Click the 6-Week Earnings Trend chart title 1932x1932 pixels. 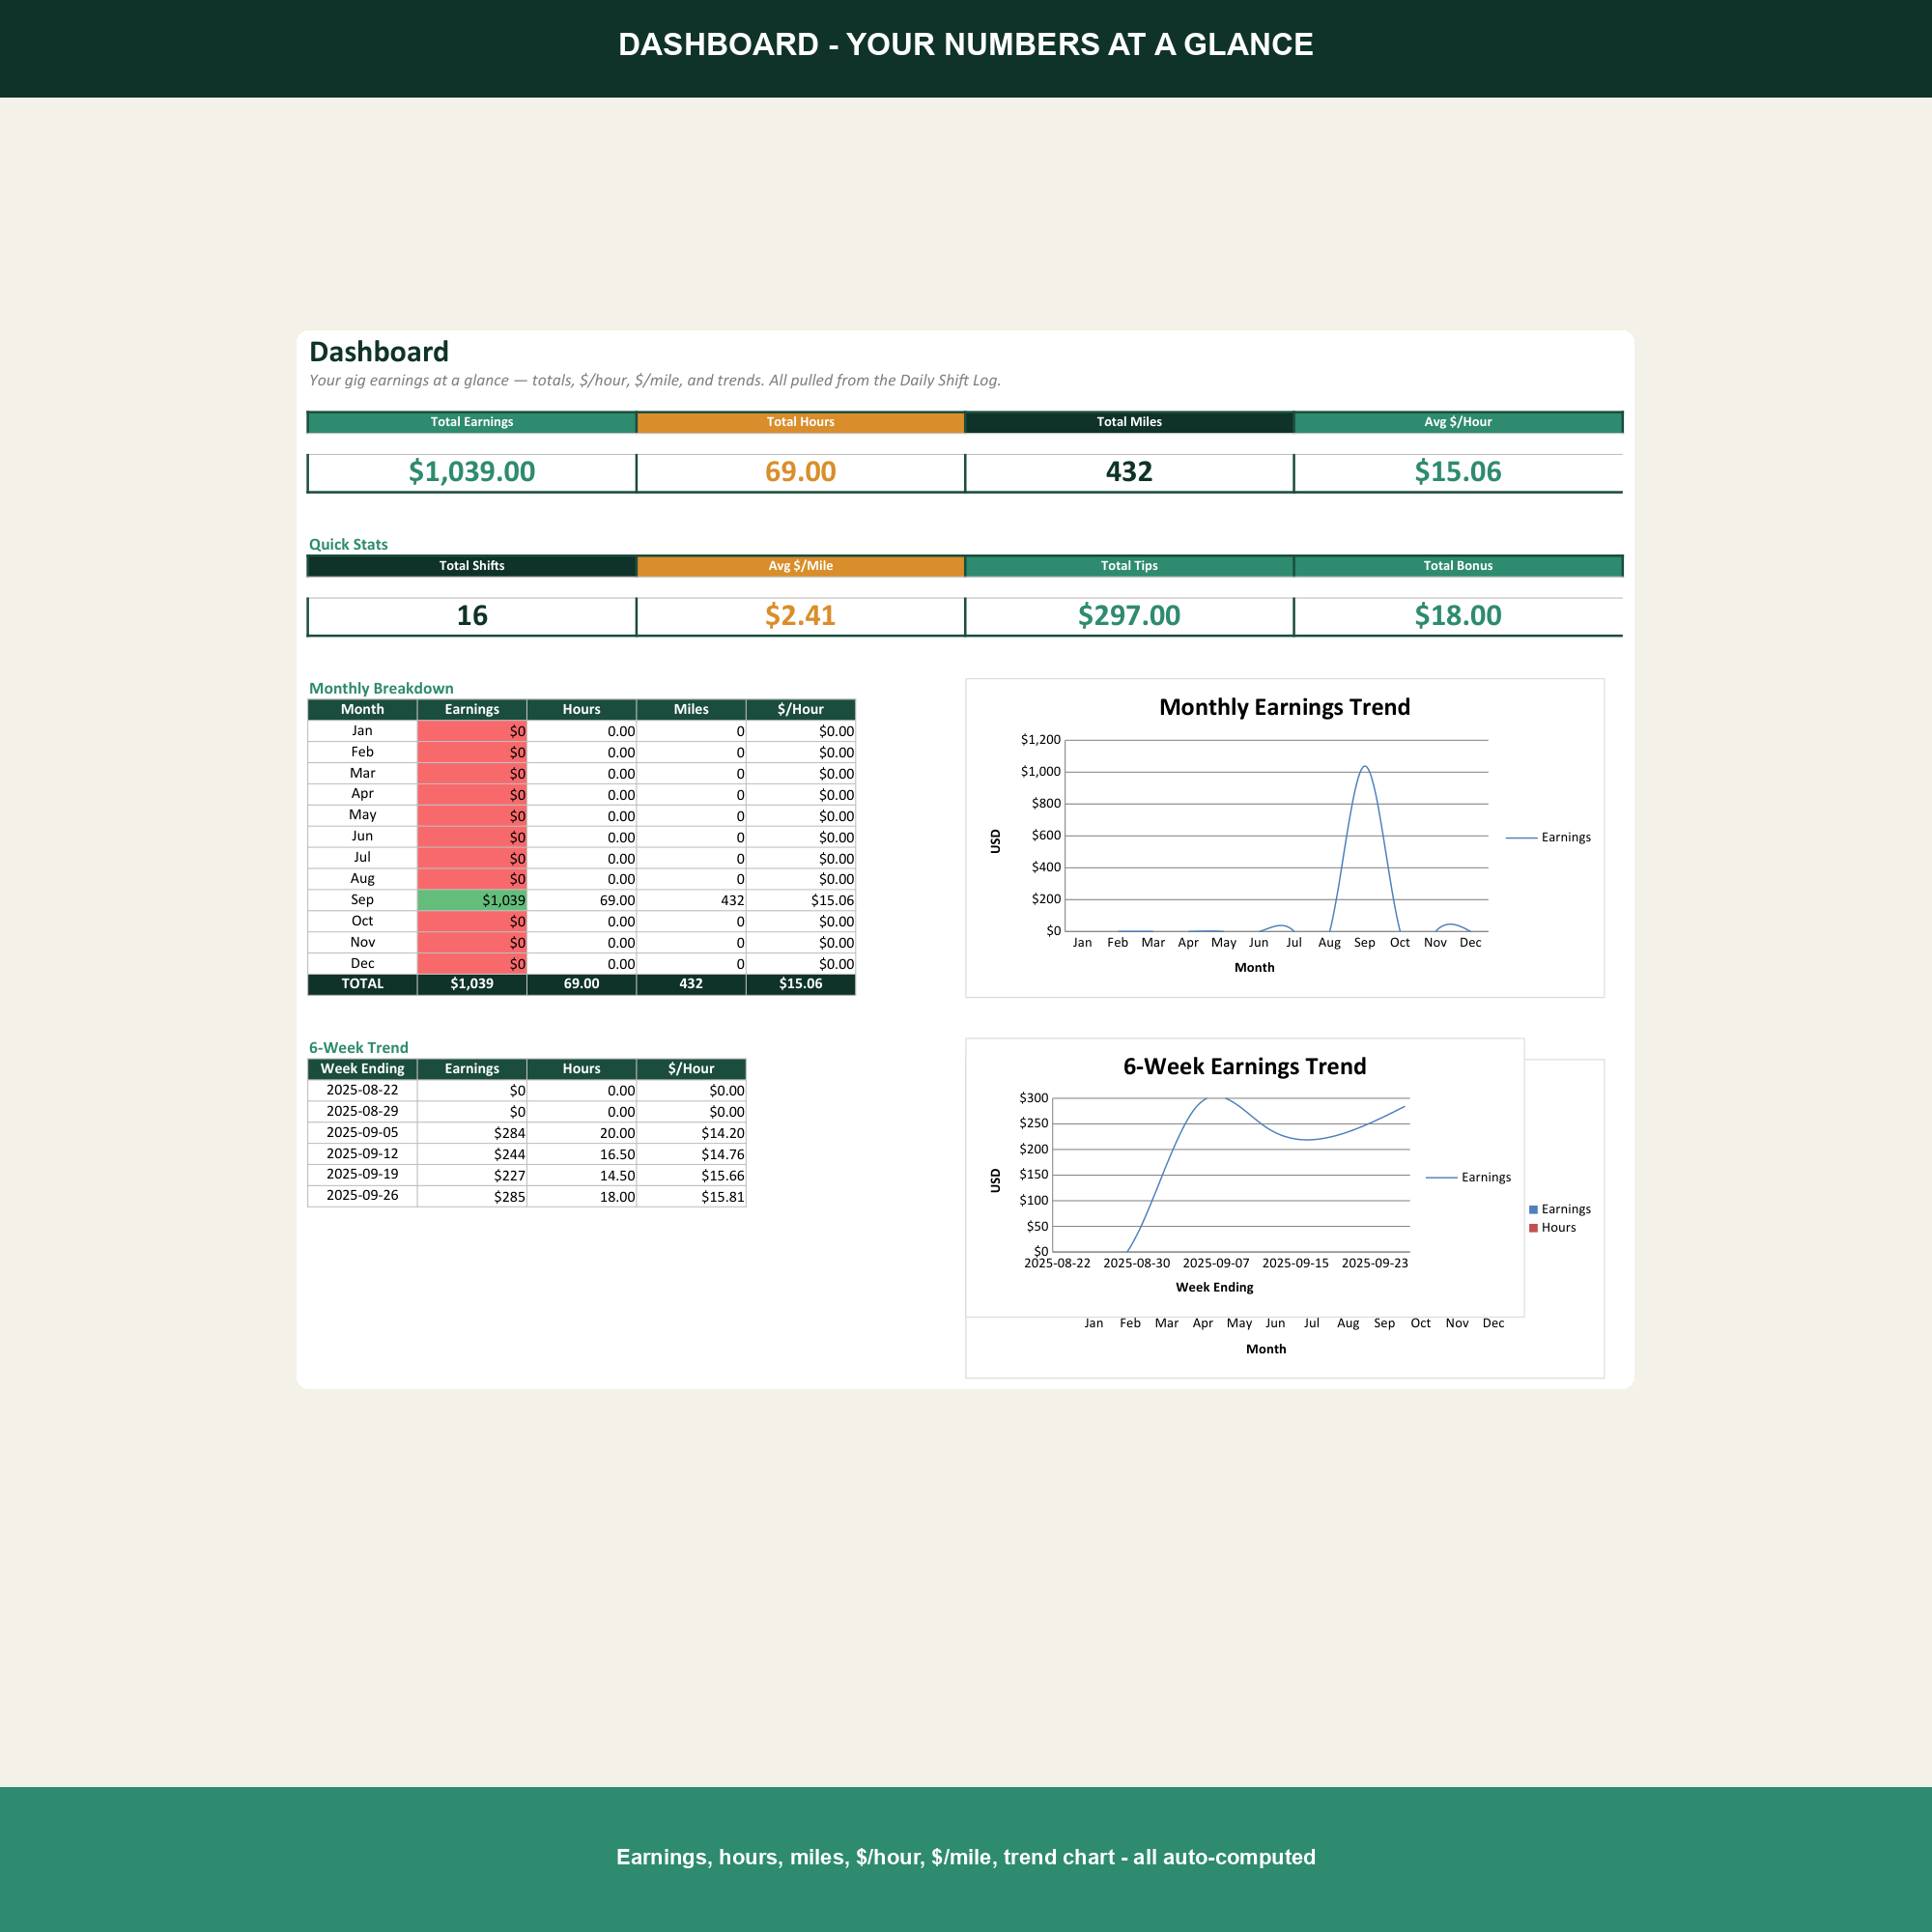tap(1244, 1066)
